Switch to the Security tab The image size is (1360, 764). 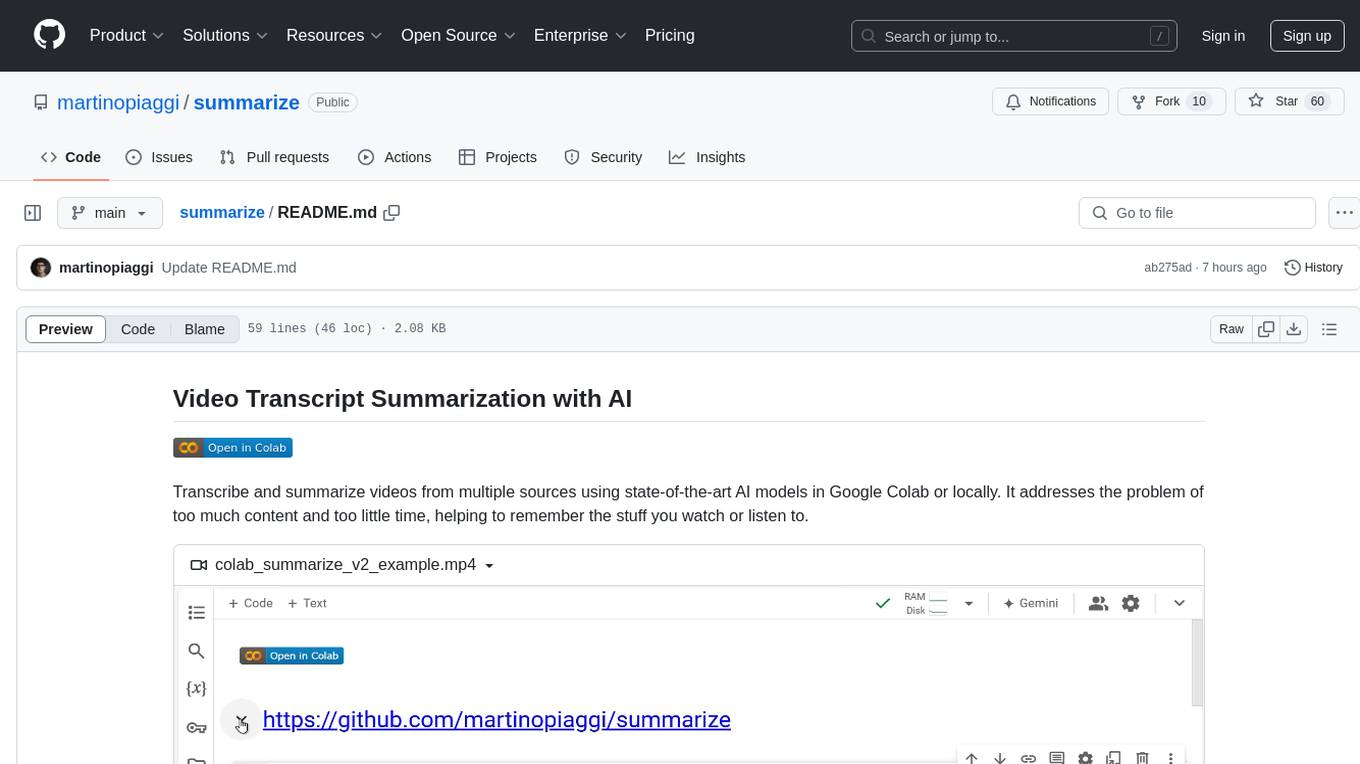603,157
